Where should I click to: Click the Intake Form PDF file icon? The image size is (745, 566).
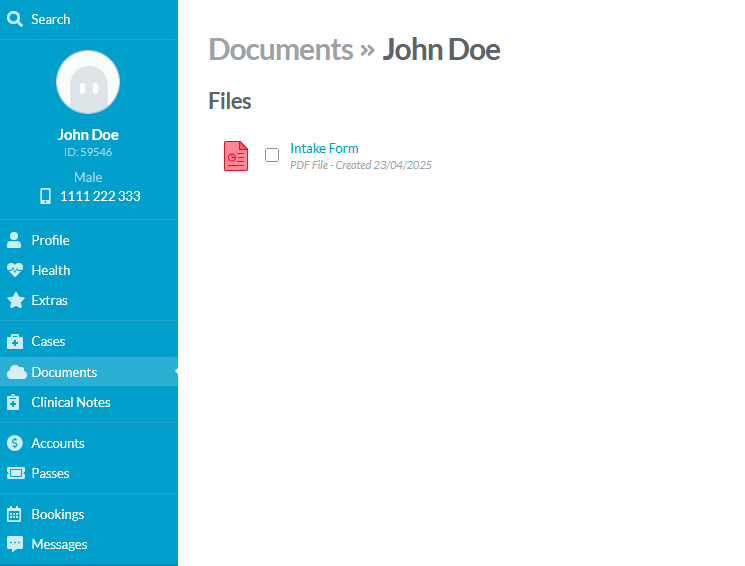[x=236, y=156]
